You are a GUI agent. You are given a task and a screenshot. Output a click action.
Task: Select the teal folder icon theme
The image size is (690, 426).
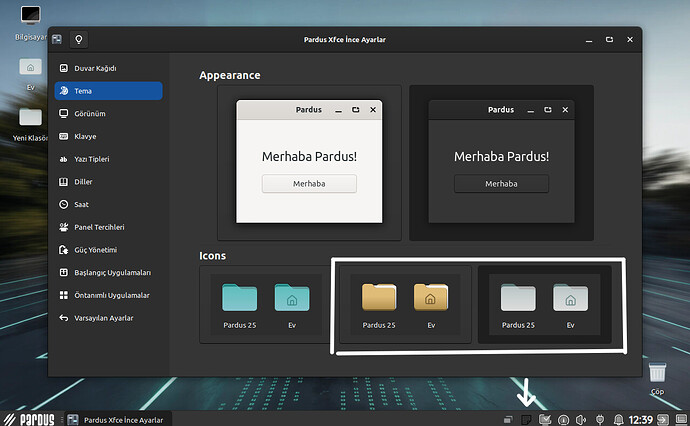(264, 304)
